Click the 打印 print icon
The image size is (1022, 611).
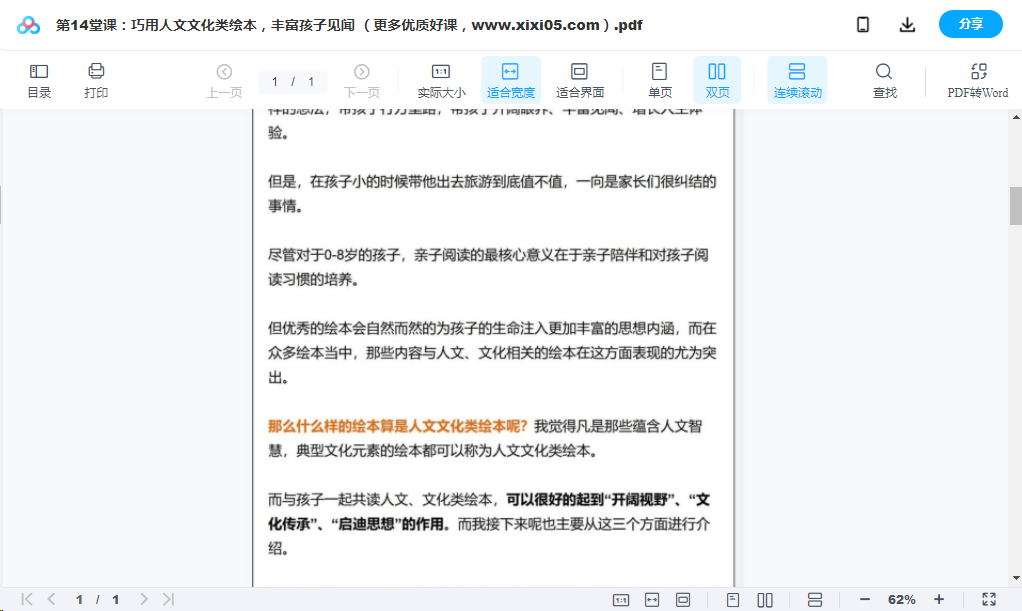(x=96, y=80)
